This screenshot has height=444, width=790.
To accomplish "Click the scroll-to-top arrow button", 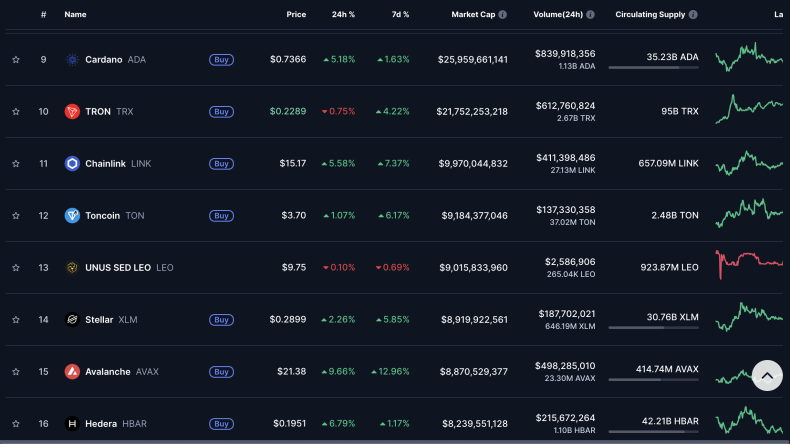I will [x=767, y=375].
